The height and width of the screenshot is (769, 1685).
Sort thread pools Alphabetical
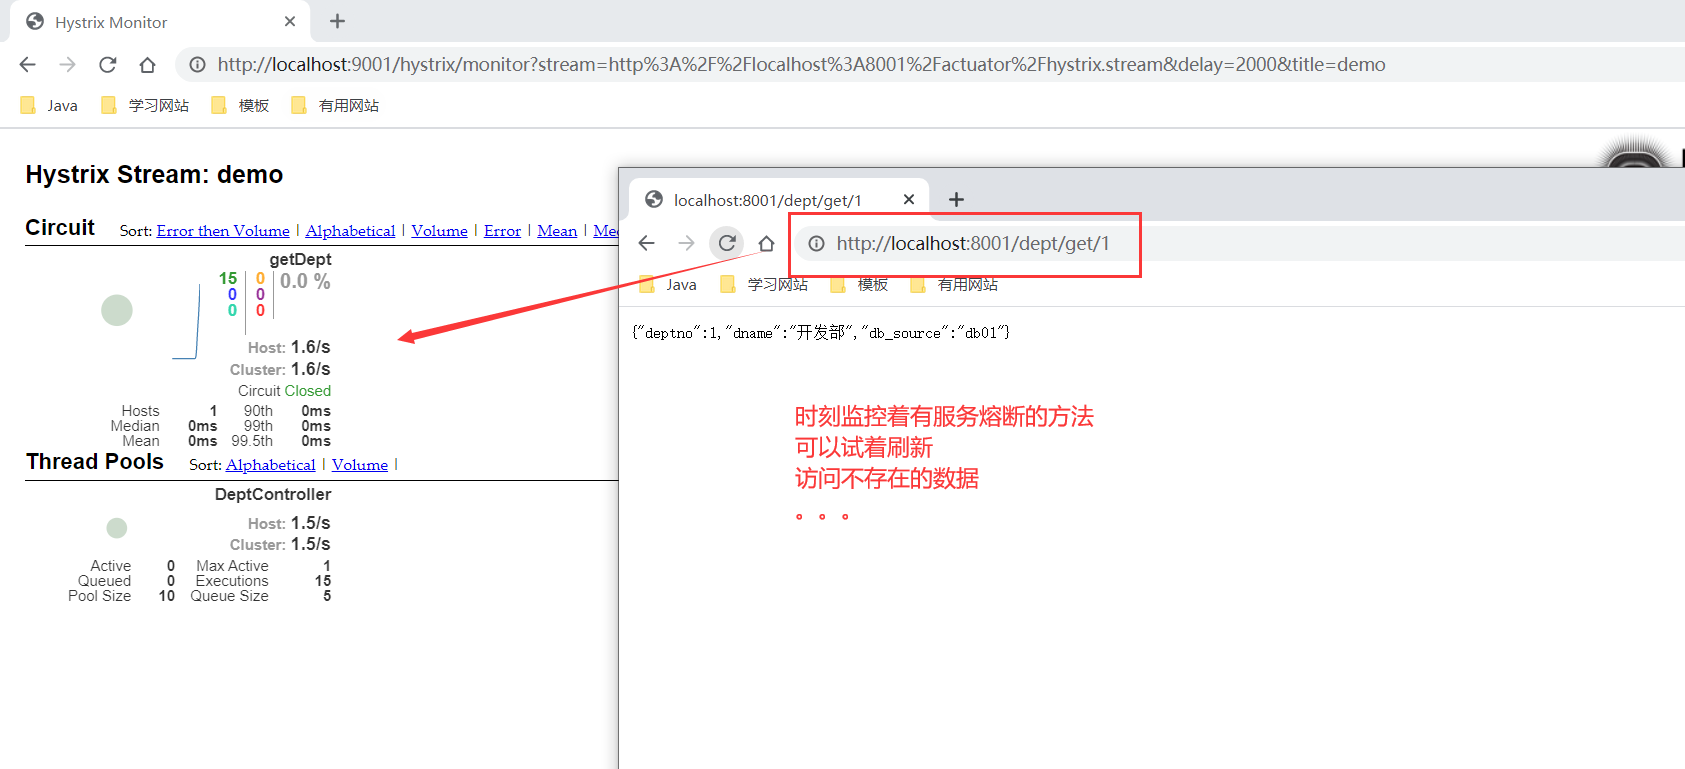270,465
